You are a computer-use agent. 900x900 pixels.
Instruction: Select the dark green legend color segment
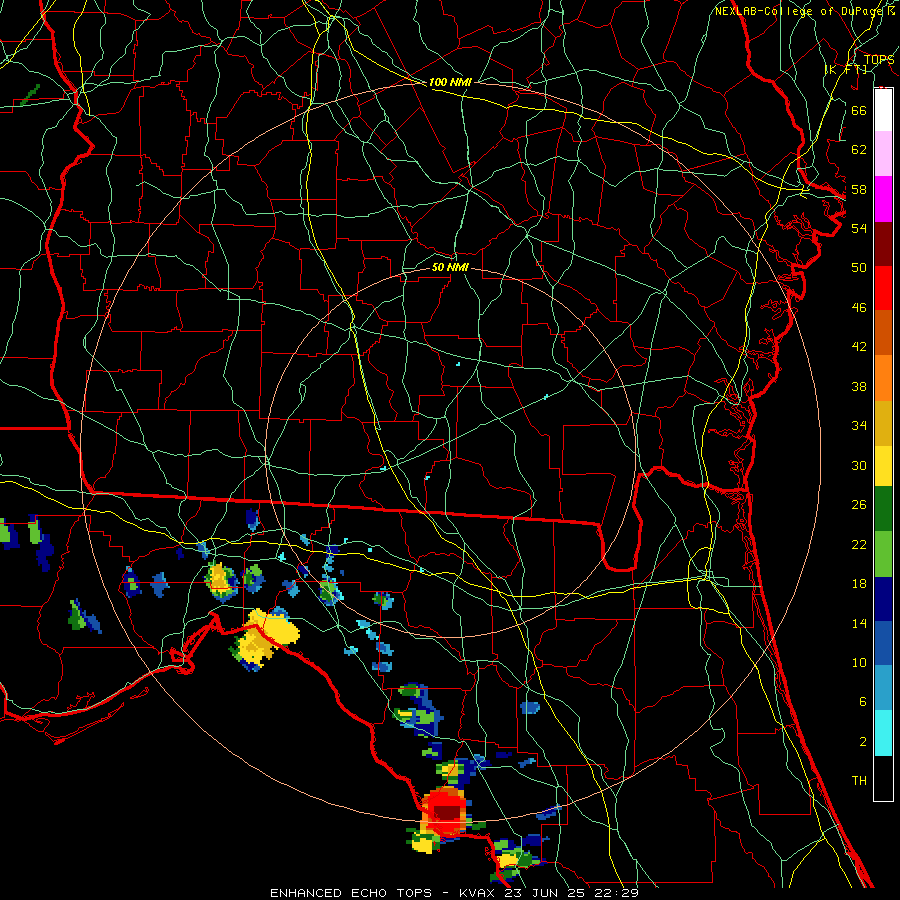[x=883, y=509]
